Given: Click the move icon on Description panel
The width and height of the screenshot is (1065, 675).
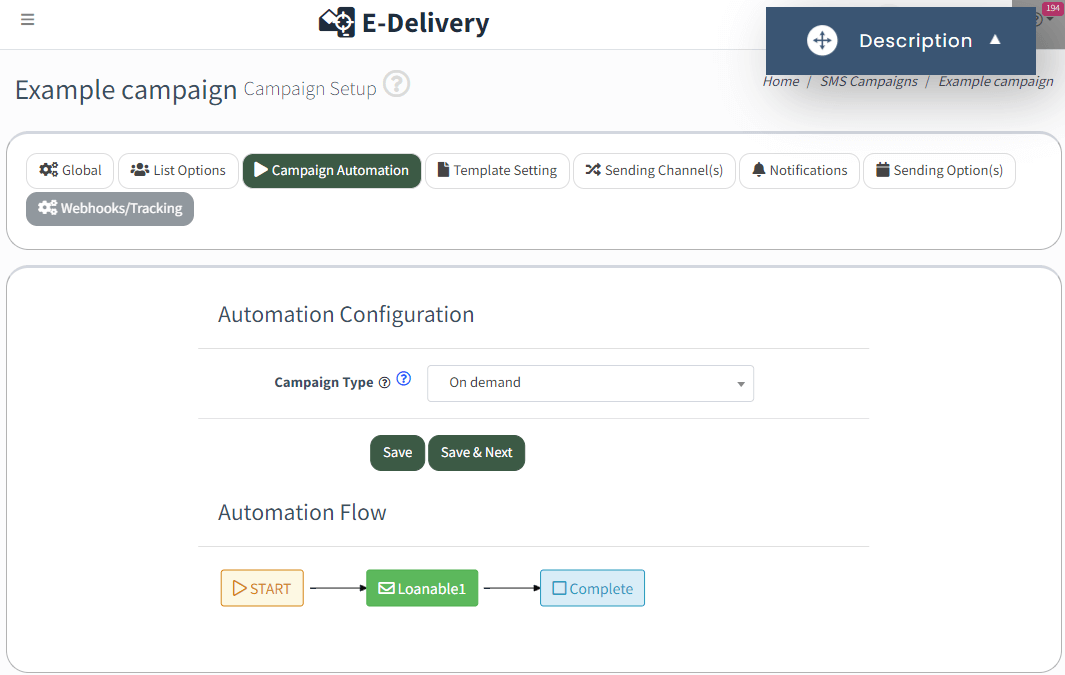Looking at the screenshot, I should [821, 40].
